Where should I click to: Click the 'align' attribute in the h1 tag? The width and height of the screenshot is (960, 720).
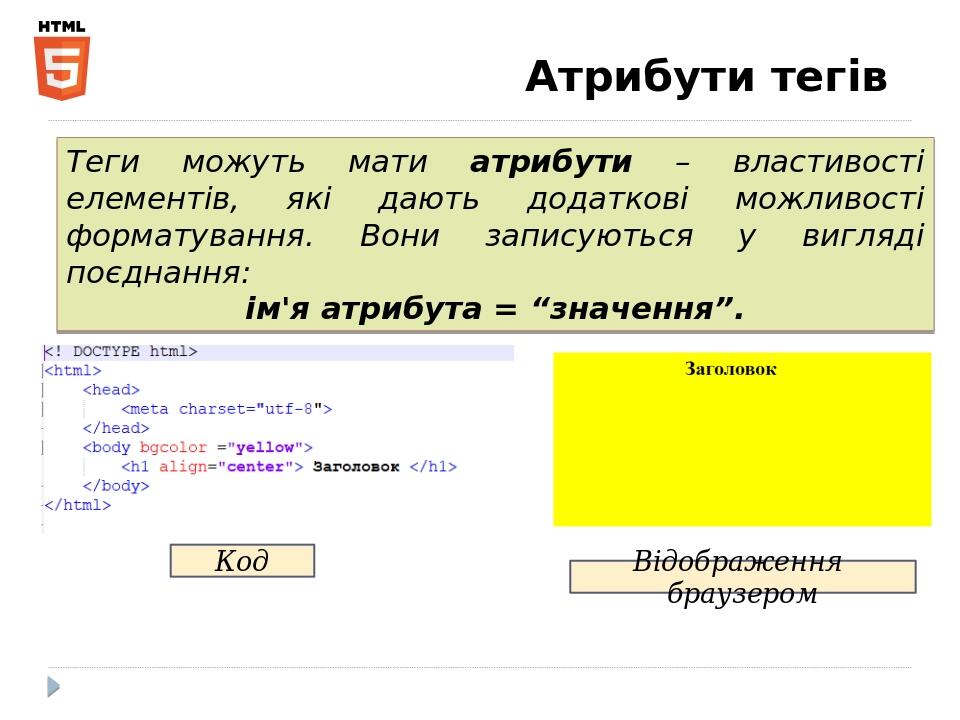[183, 467]
